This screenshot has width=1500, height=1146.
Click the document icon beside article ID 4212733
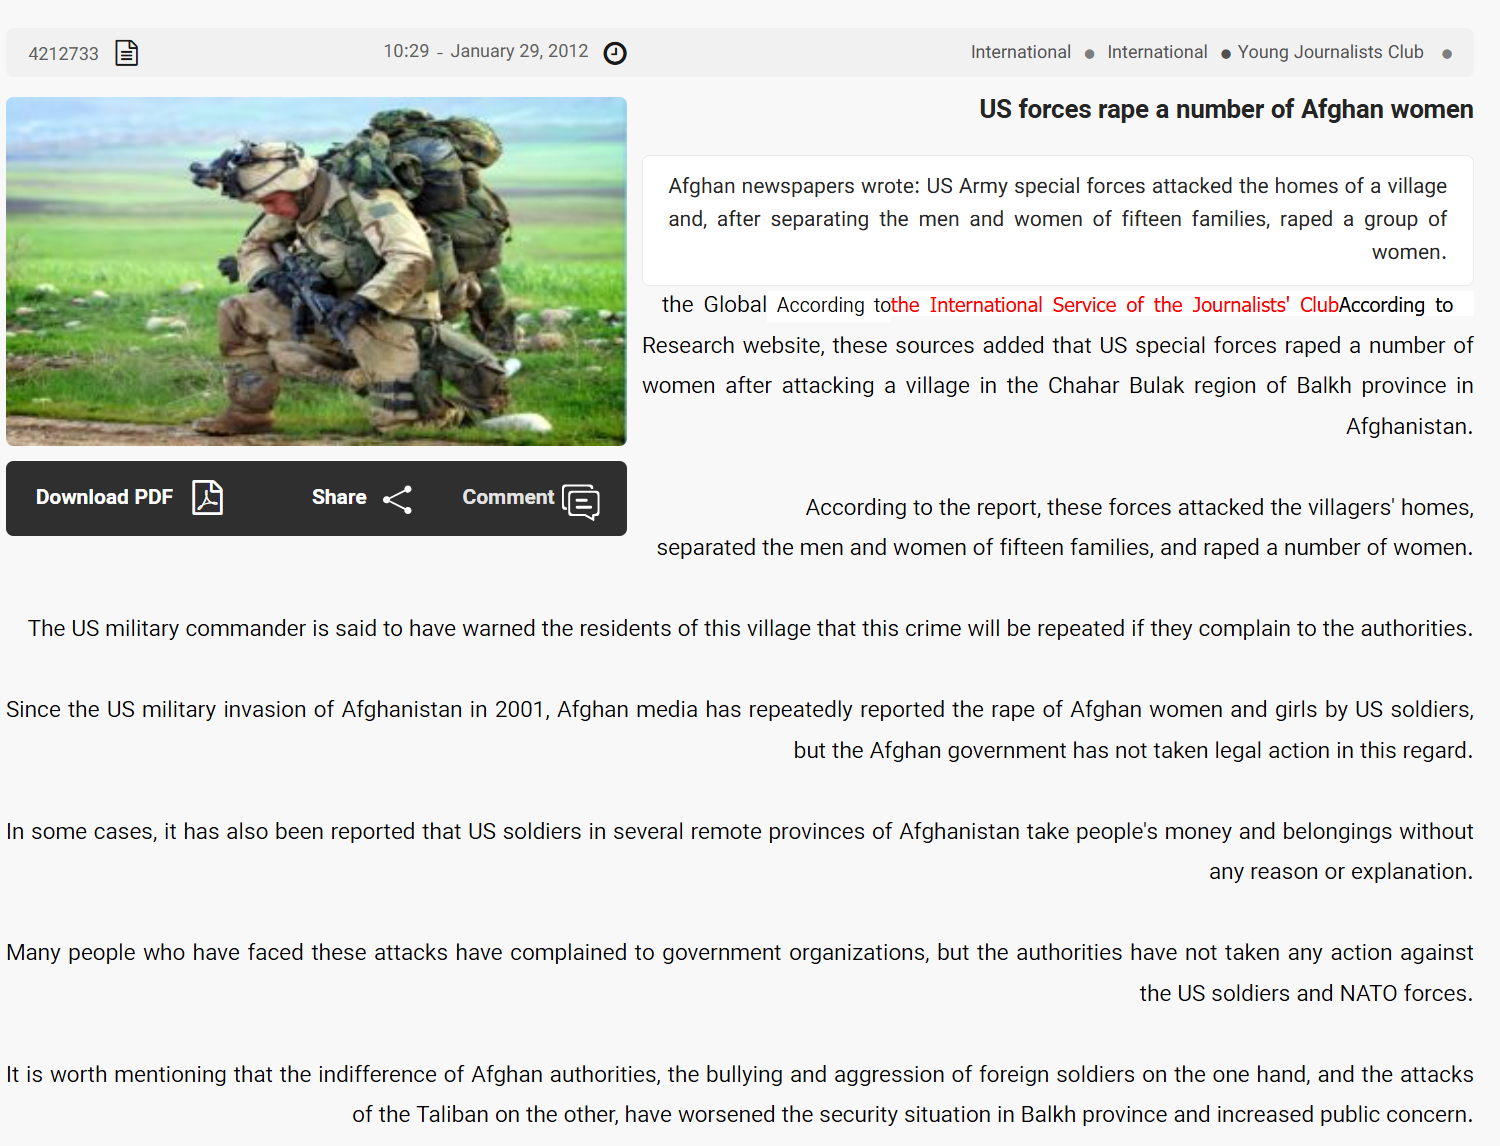coord(126,53)
